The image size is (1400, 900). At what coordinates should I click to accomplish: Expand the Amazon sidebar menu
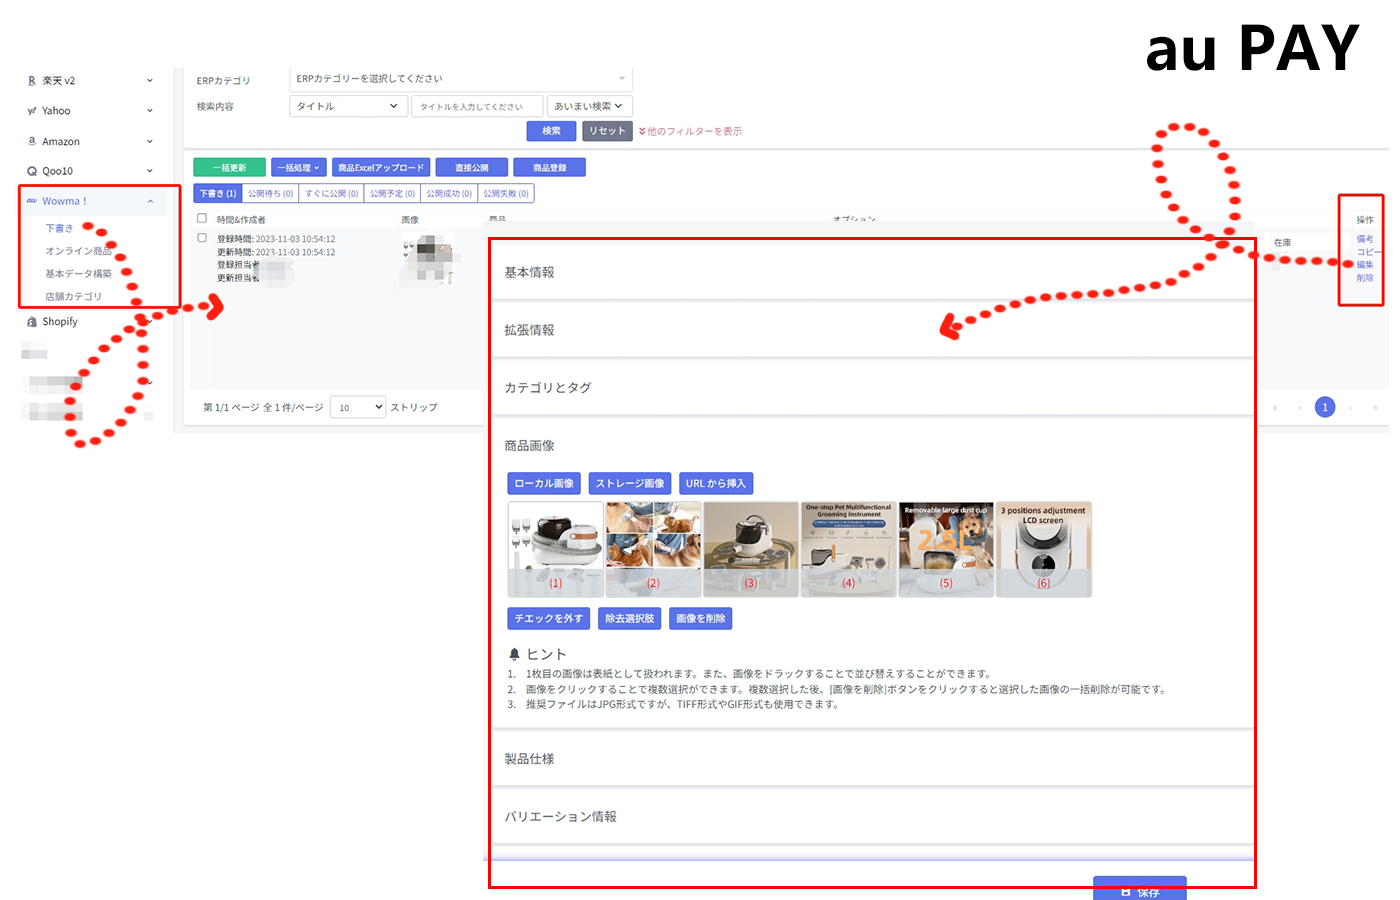click(x=150, y=141)
